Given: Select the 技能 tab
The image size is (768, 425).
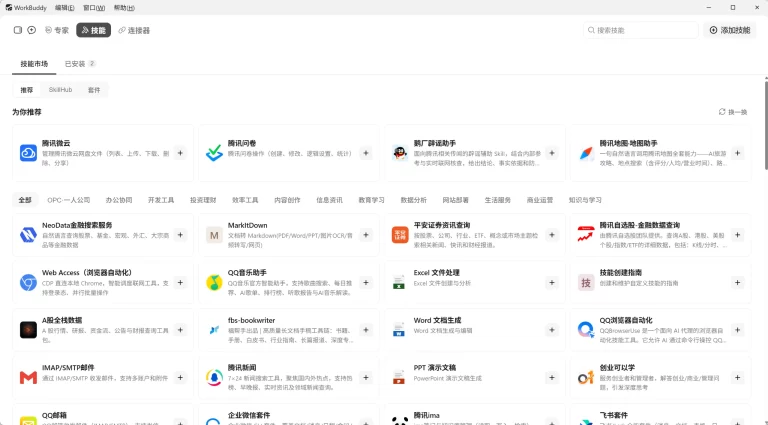Looking at the screenshot, I should tap(94, 30).
